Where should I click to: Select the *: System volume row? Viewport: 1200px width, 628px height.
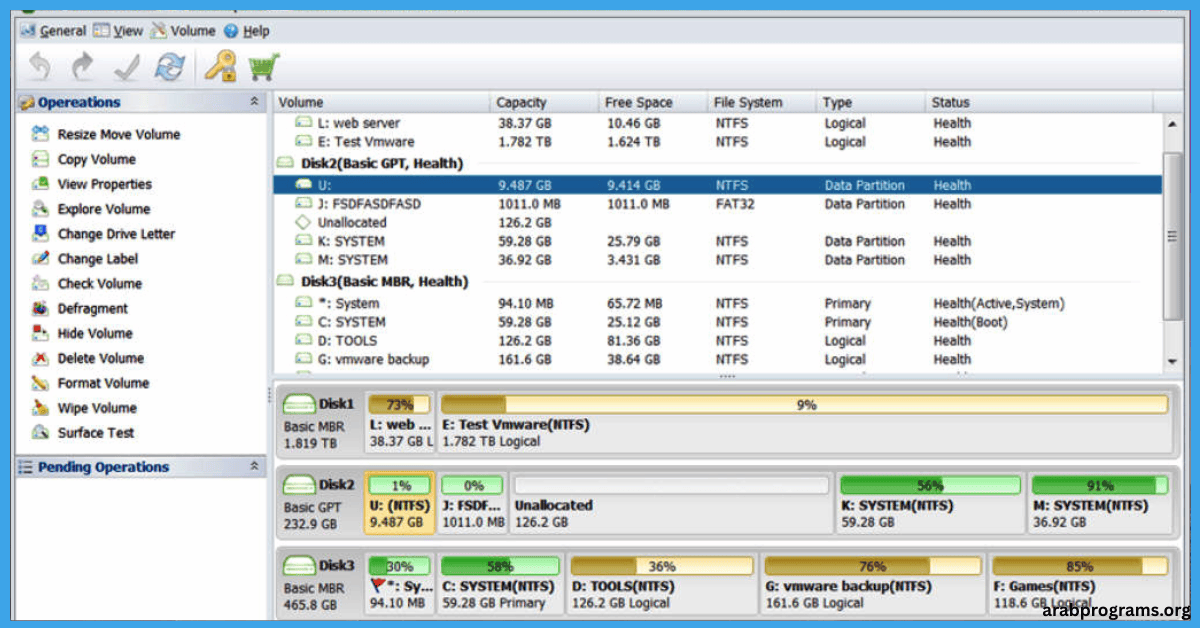[x=718, y=303]
